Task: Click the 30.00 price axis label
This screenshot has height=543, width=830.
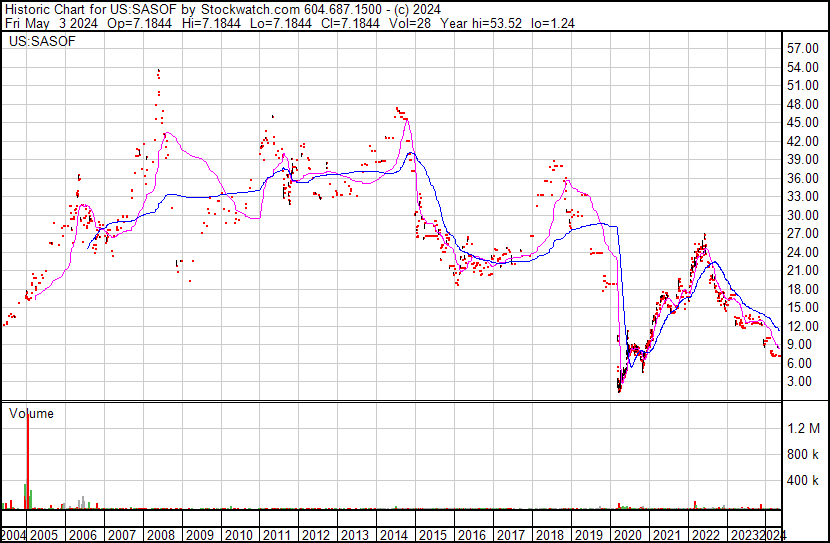Action: pyautogui.click(x=803, y=216)
